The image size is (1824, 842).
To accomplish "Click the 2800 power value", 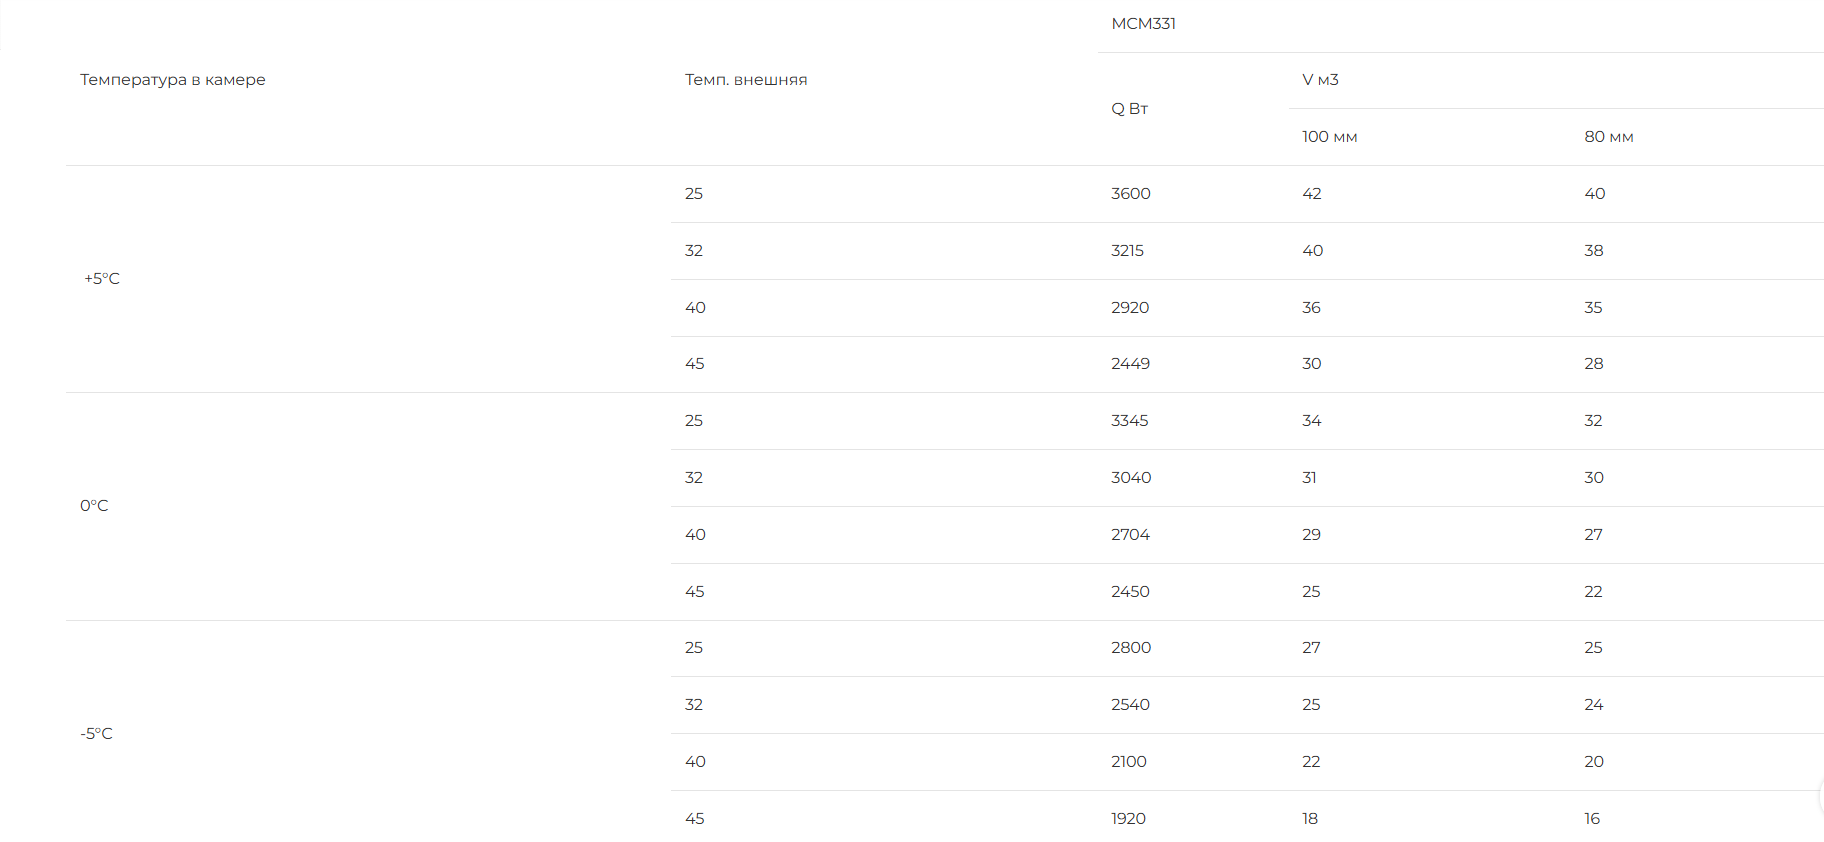I will 1131,647.
